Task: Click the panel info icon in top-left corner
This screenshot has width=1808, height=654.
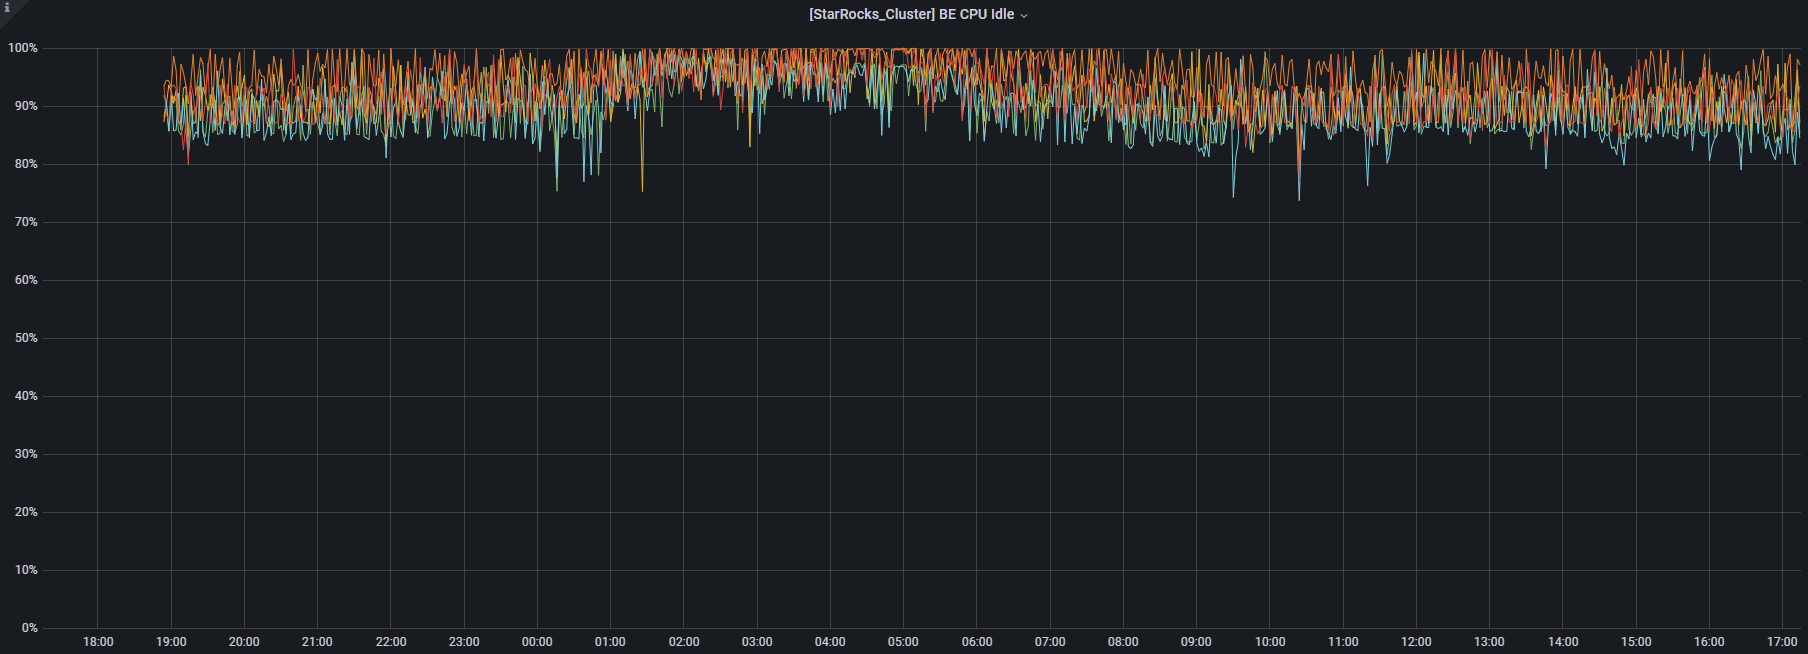Action: pyautogui.click(x=7, y=7)
